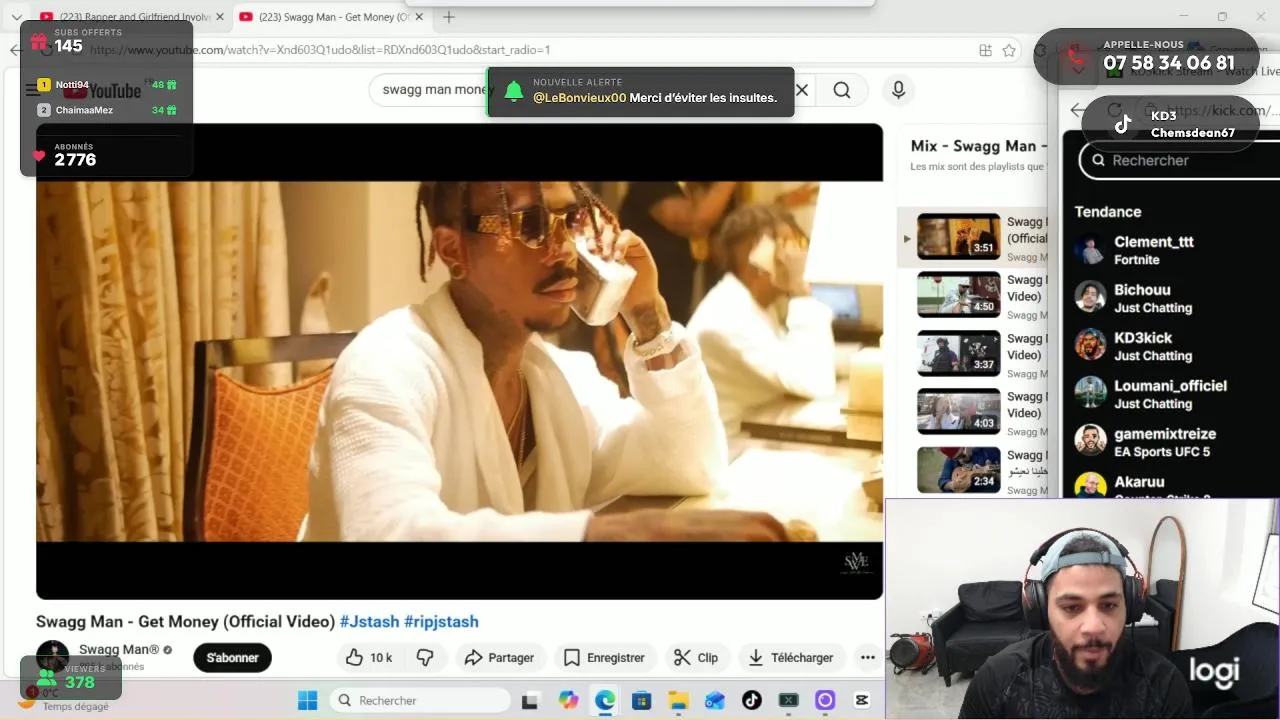
Task: Open Copilot from the taskbar
Action: [568, 700]
